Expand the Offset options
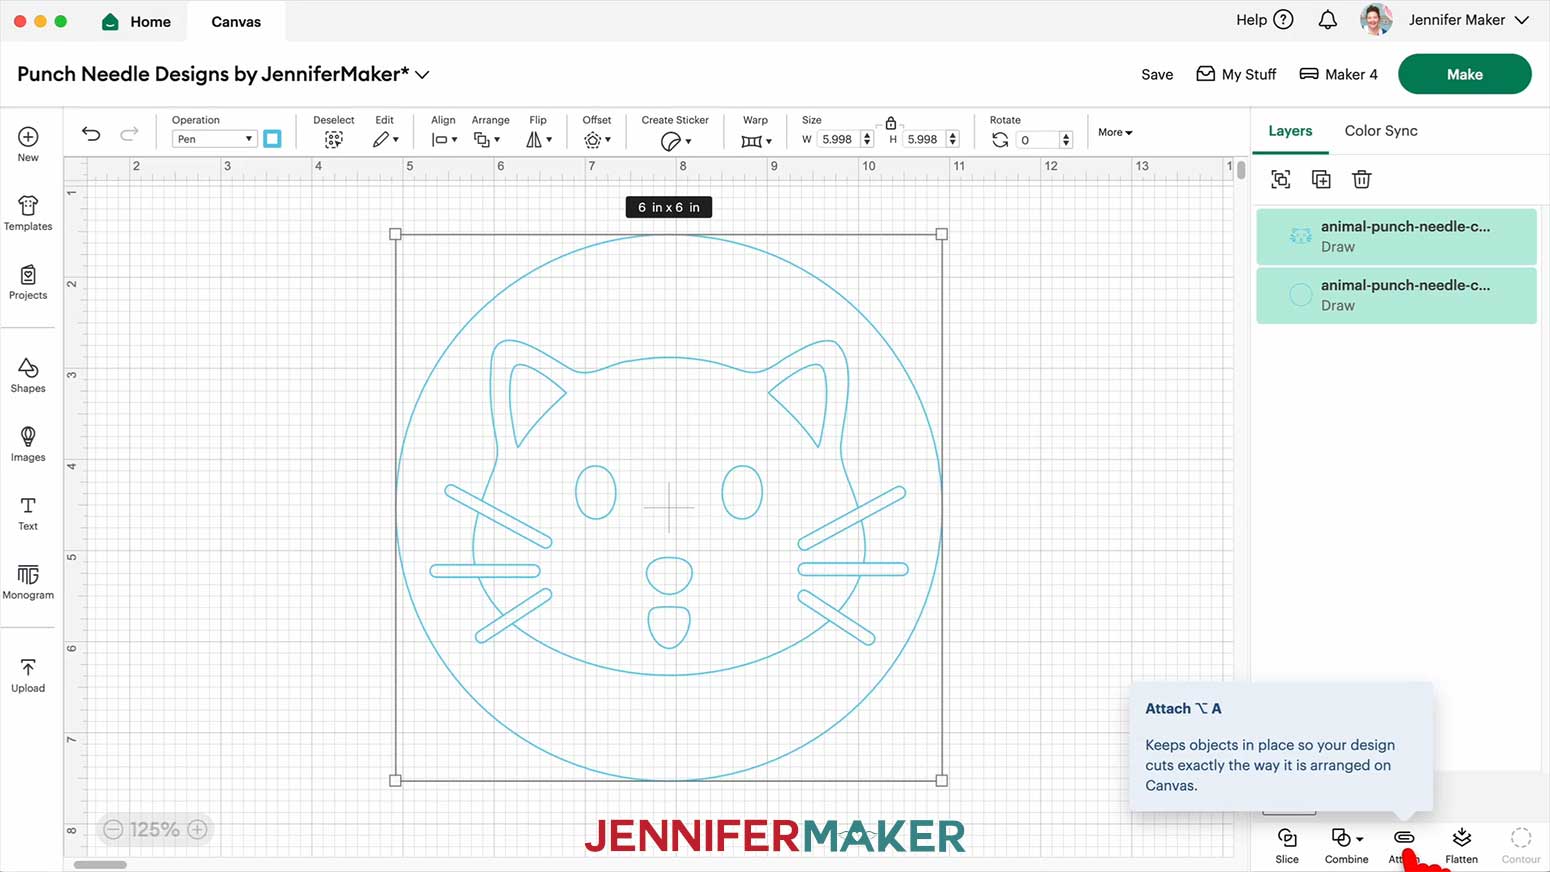Image resolution: width=1550 pixels, height=872 pixels. [597, 140]
